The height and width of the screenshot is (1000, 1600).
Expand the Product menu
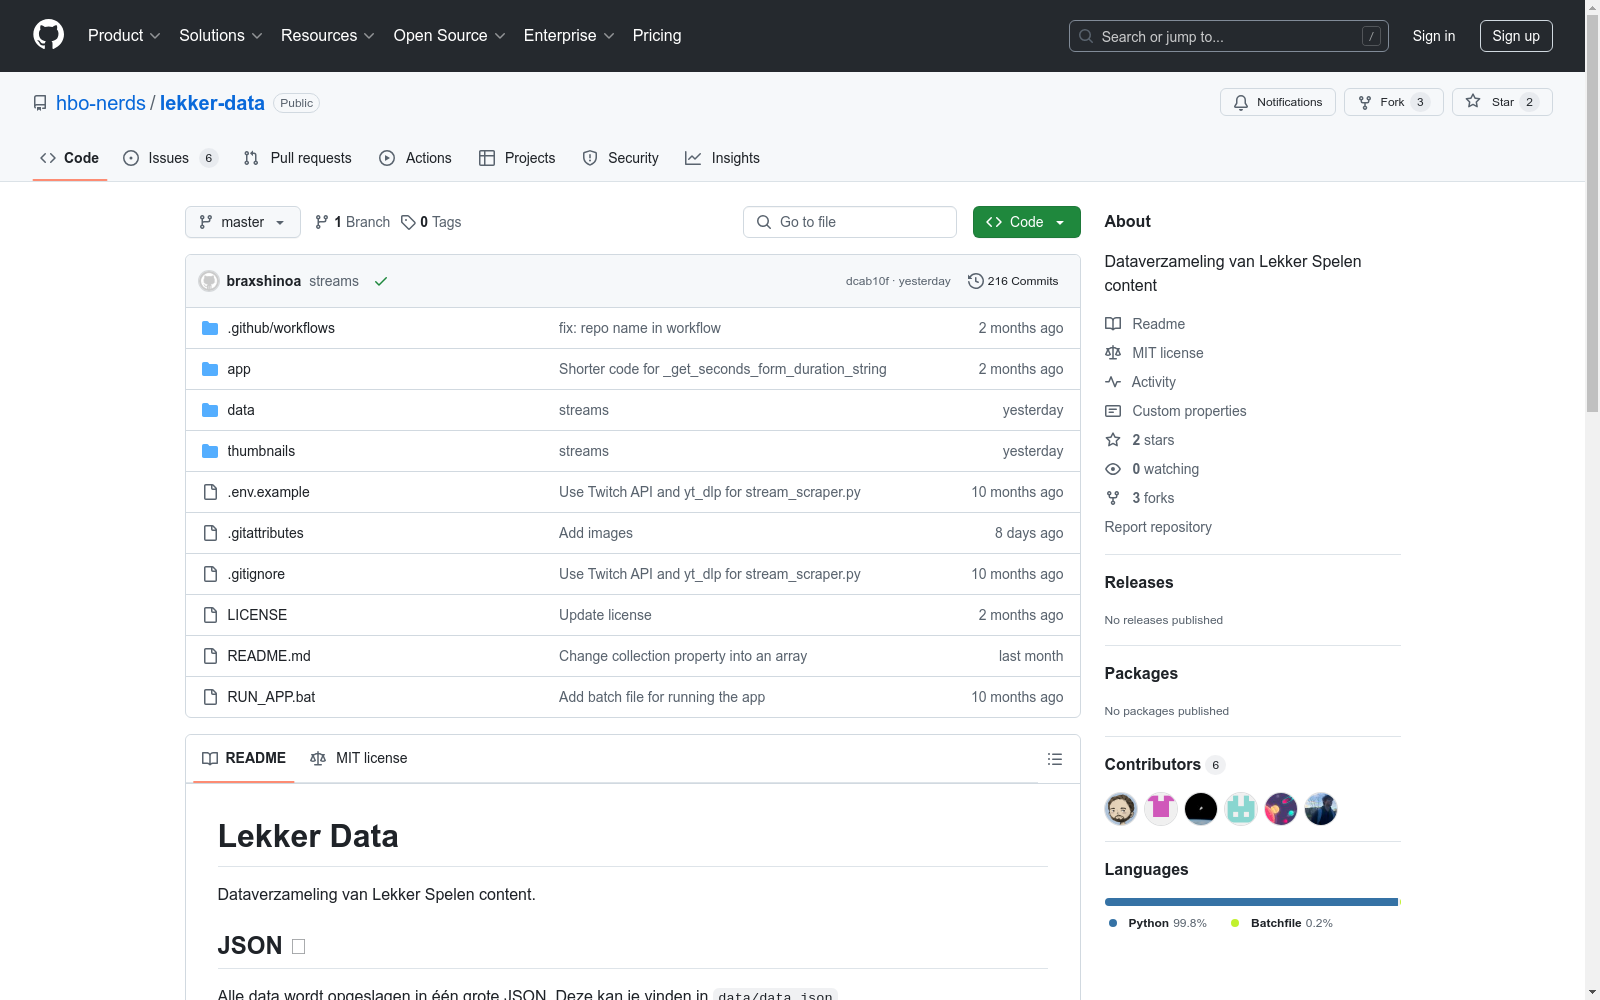click(x=124, y=36)
